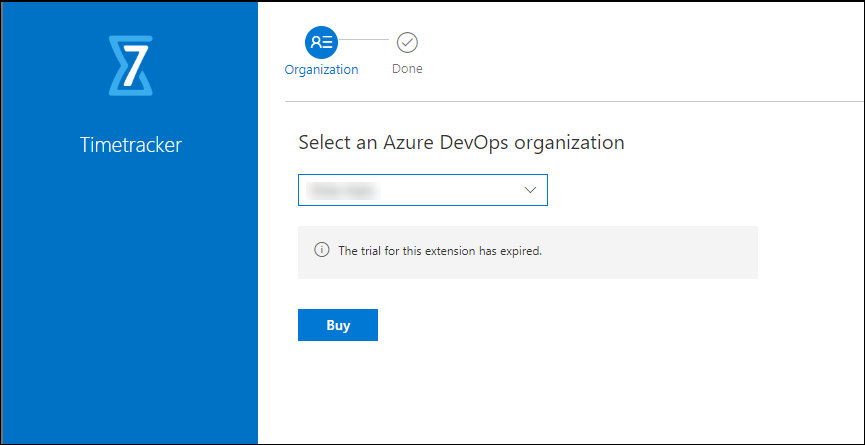The height and width of the screenshot is (445, 865).
Task: Click the Timetracker hourglass logo
Action: [x=131, y=66]
